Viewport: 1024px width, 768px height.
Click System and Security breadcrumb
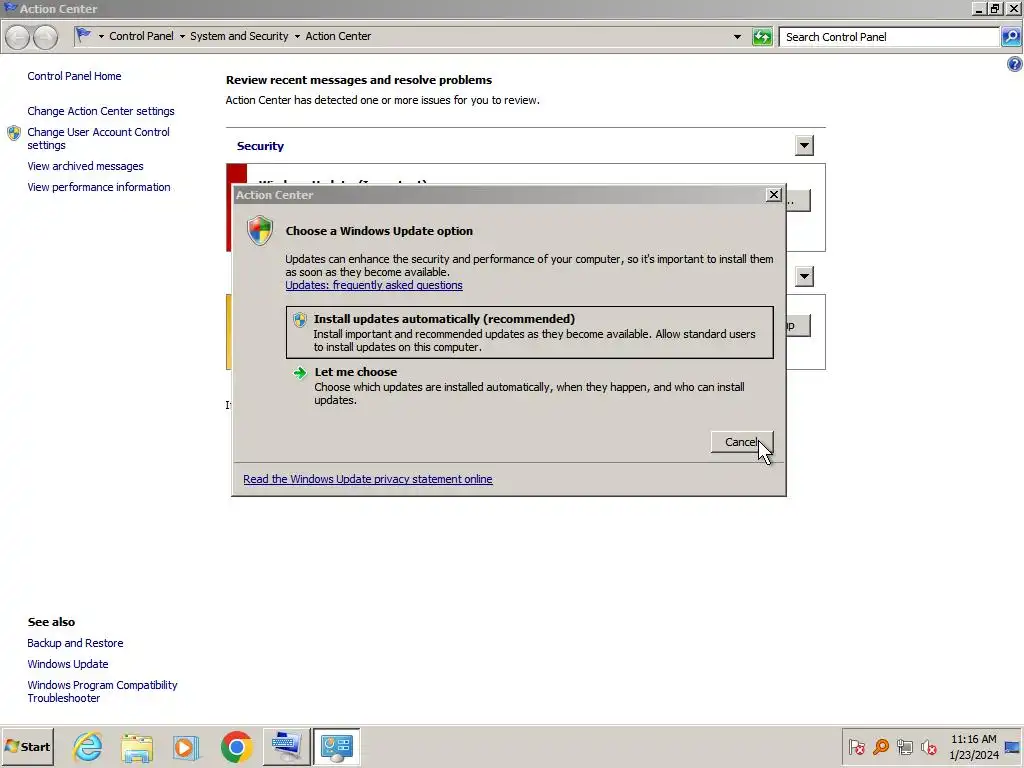[239, 36]
